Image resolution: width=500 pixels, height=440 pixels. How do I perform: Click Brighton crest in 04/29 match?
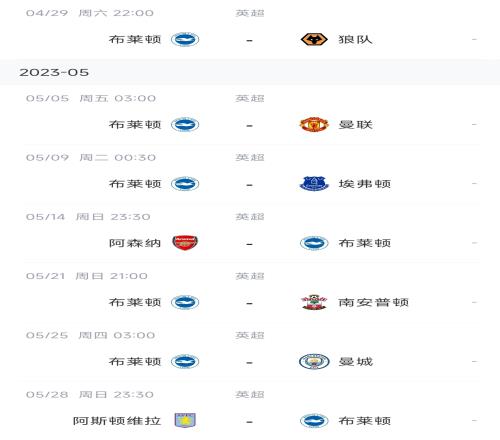coord(185,40)
